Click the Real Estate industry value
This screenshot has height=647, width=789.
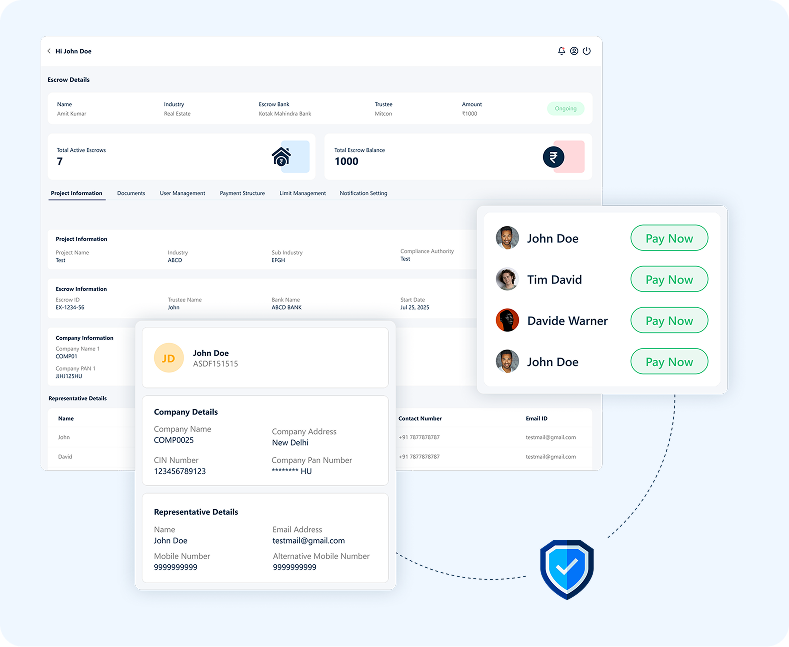(177, 114)
